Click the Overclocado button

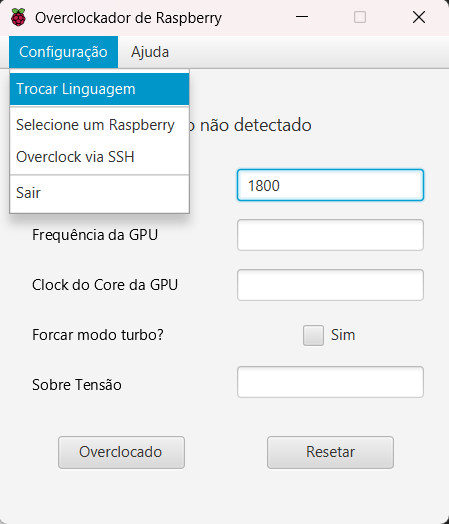click(x=121, y=452)
